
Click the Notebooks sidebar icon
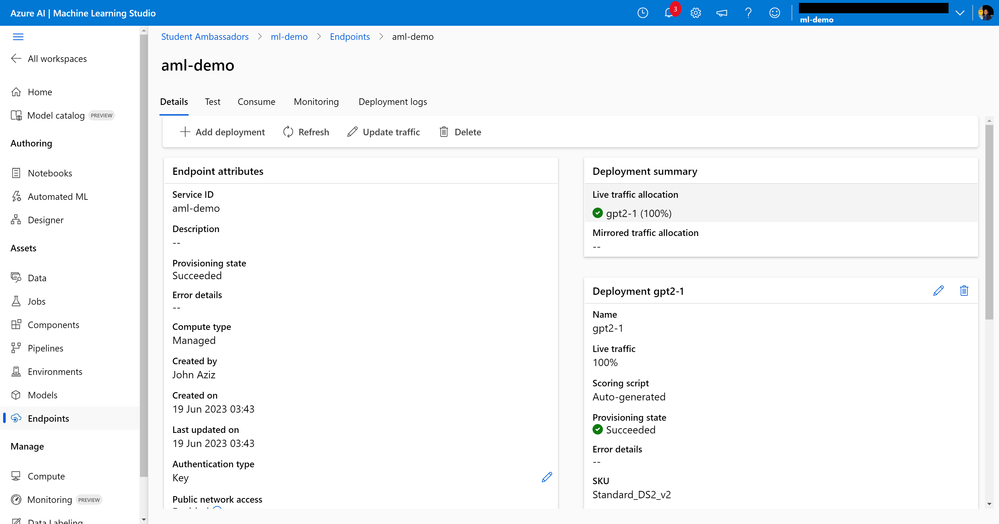(x=17, y=173)
